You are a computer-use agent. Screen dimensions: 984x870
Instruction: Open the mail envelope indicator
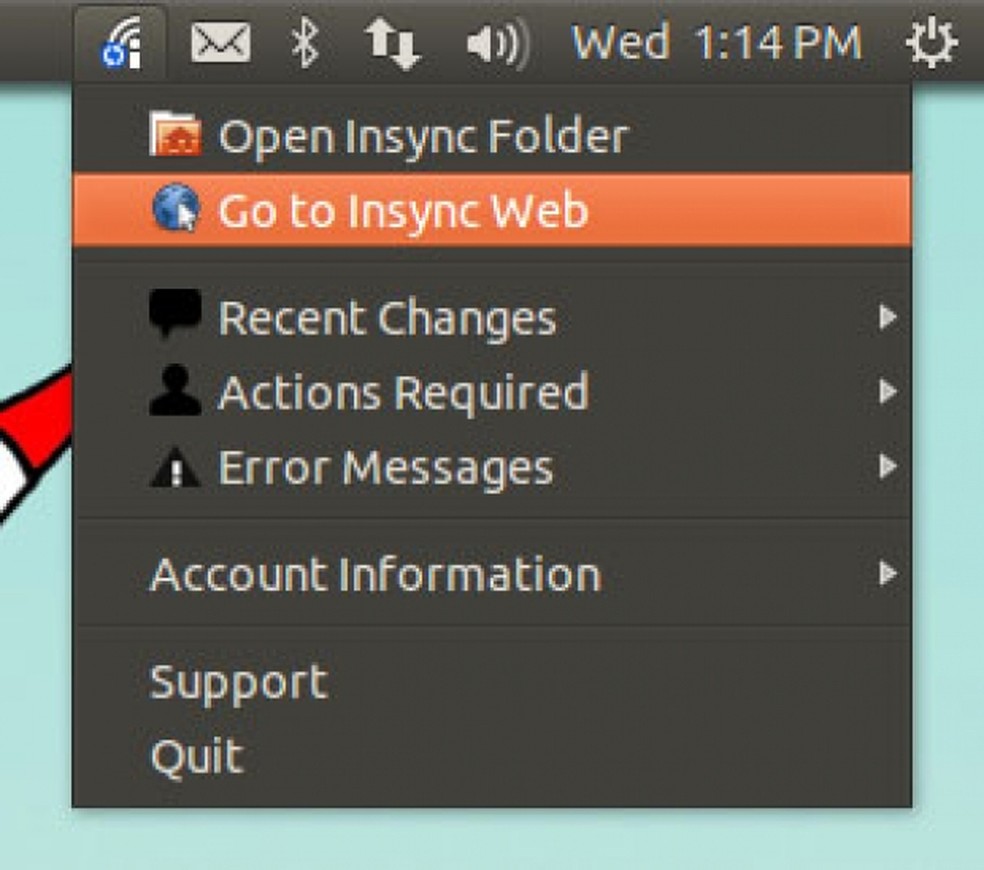[221, 44]
